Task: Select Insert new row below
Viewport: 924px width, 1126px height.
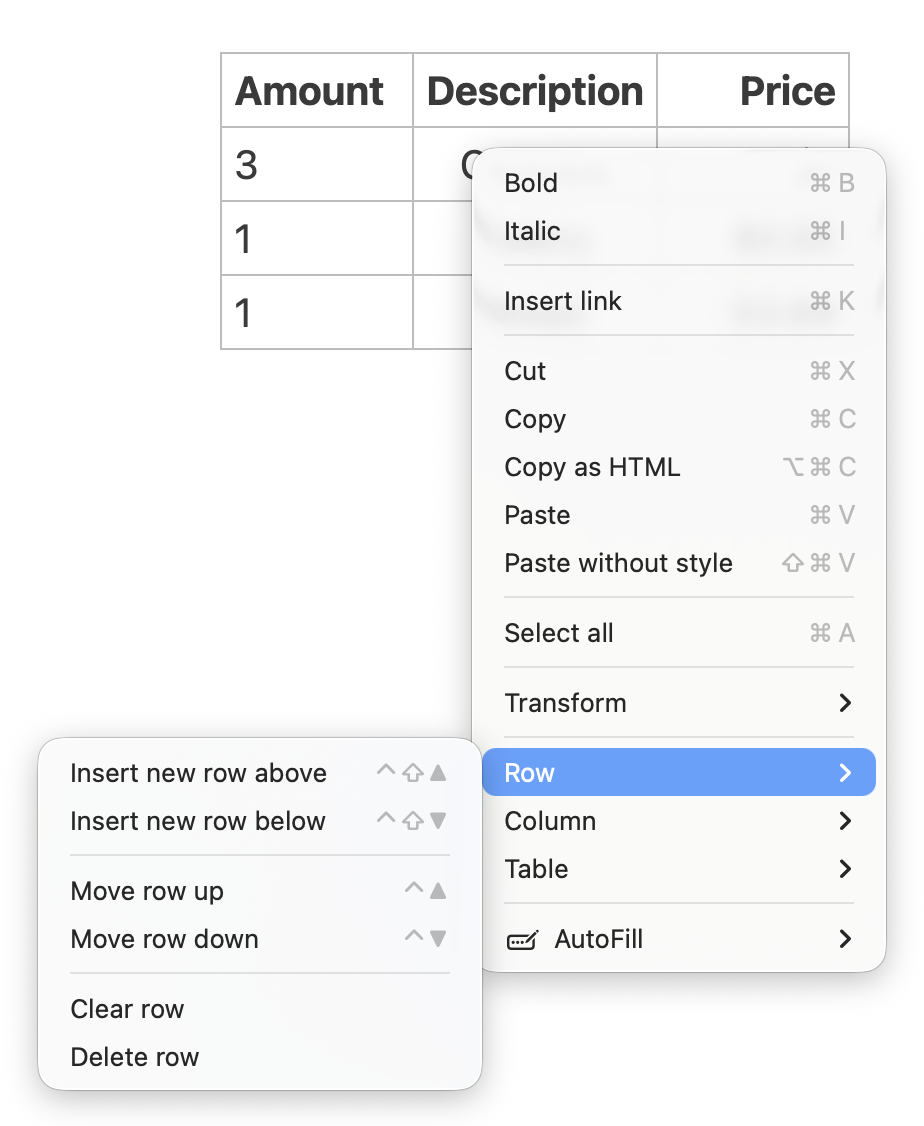Action: 196,821
